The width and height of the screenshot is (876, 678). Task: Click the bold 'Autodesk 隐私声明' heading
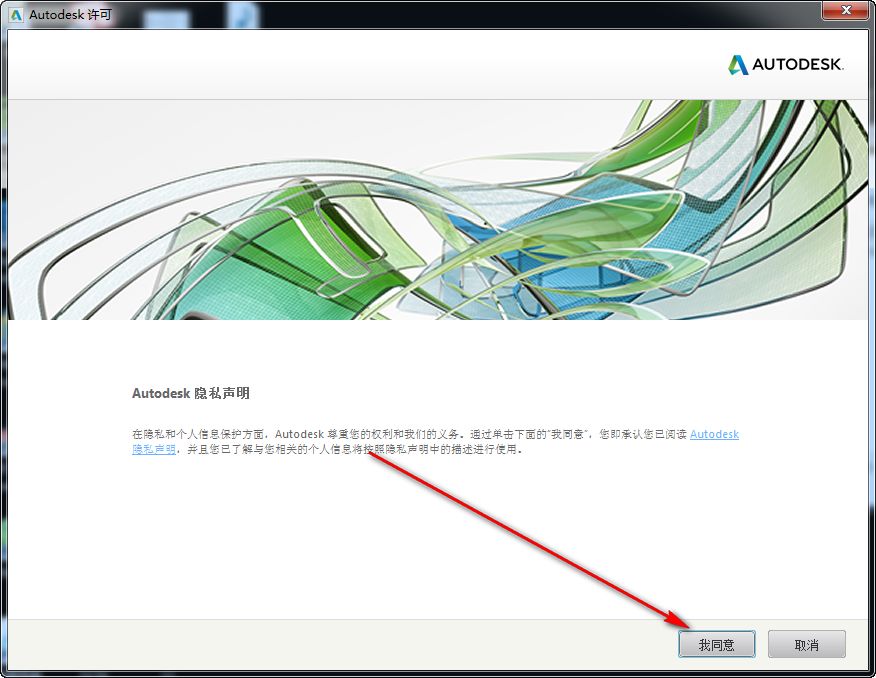coord(191,393)
